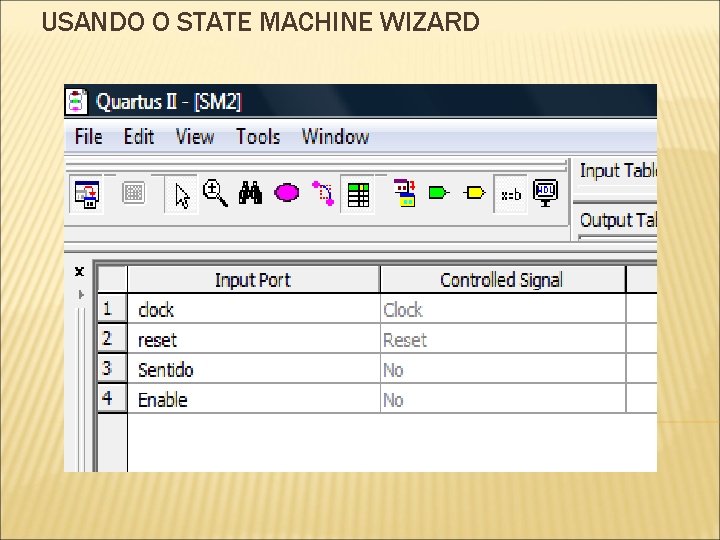Click the Controlled Signal column header

point(502,280)
